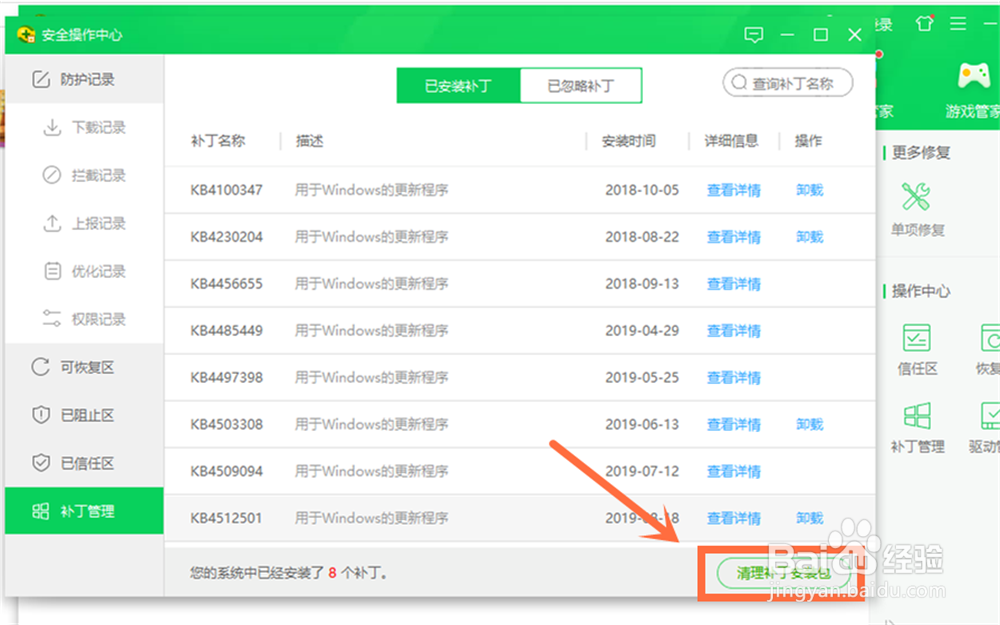
Task: Open 防护记录 in the sidebar
Action: tap(85, 79)
